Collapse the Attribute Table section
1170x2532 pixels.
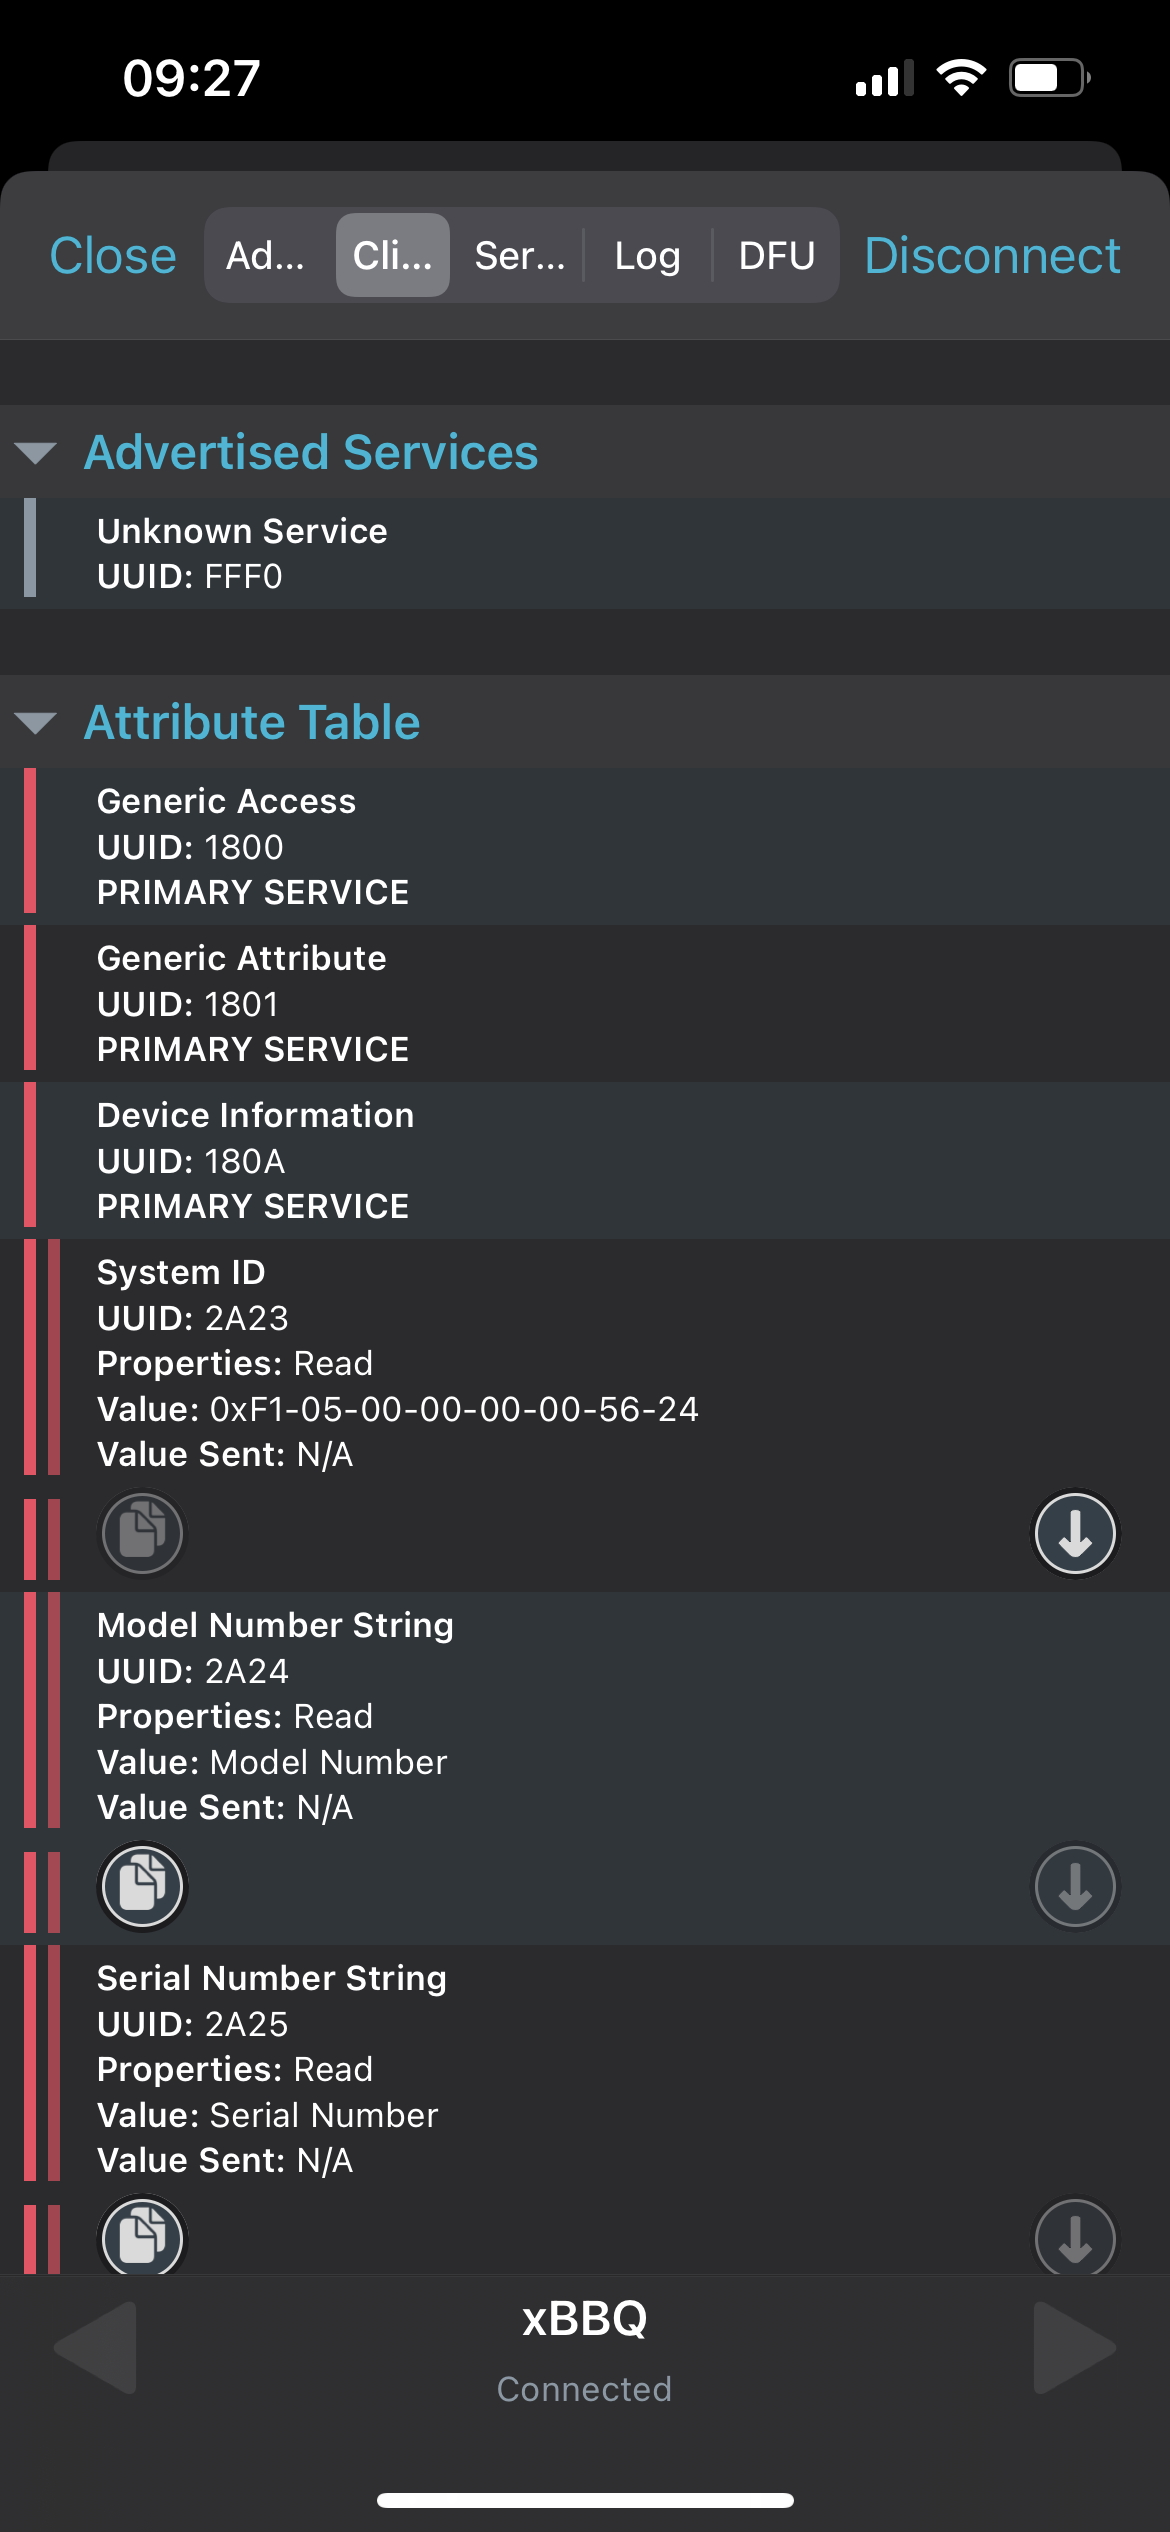[x=36, y=723]
